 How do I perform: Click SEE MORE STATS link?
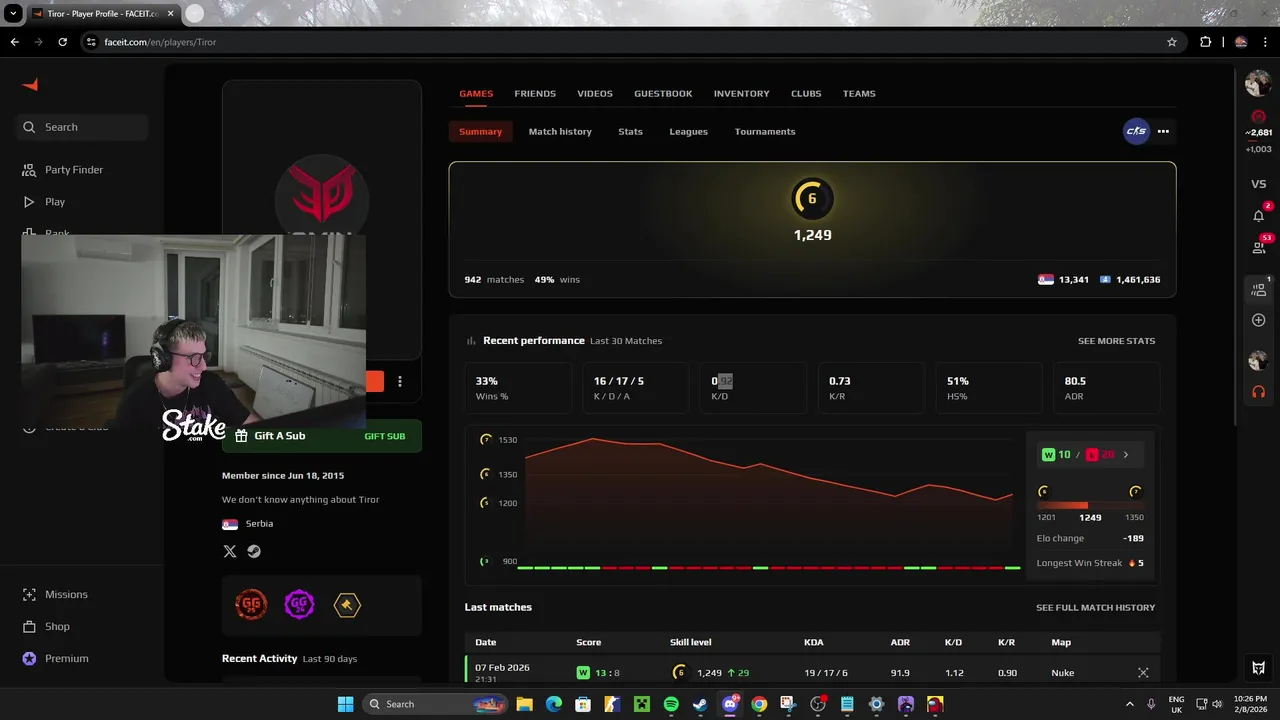[1116, 341]
